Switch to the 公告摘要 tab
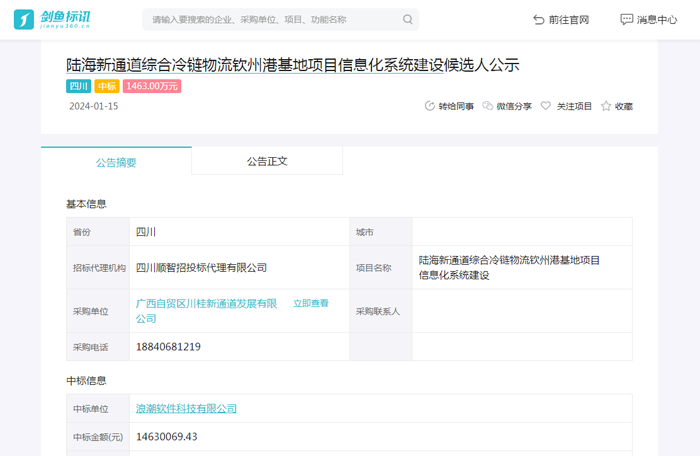Screen dimensions: 700x456 pos(116,162)
